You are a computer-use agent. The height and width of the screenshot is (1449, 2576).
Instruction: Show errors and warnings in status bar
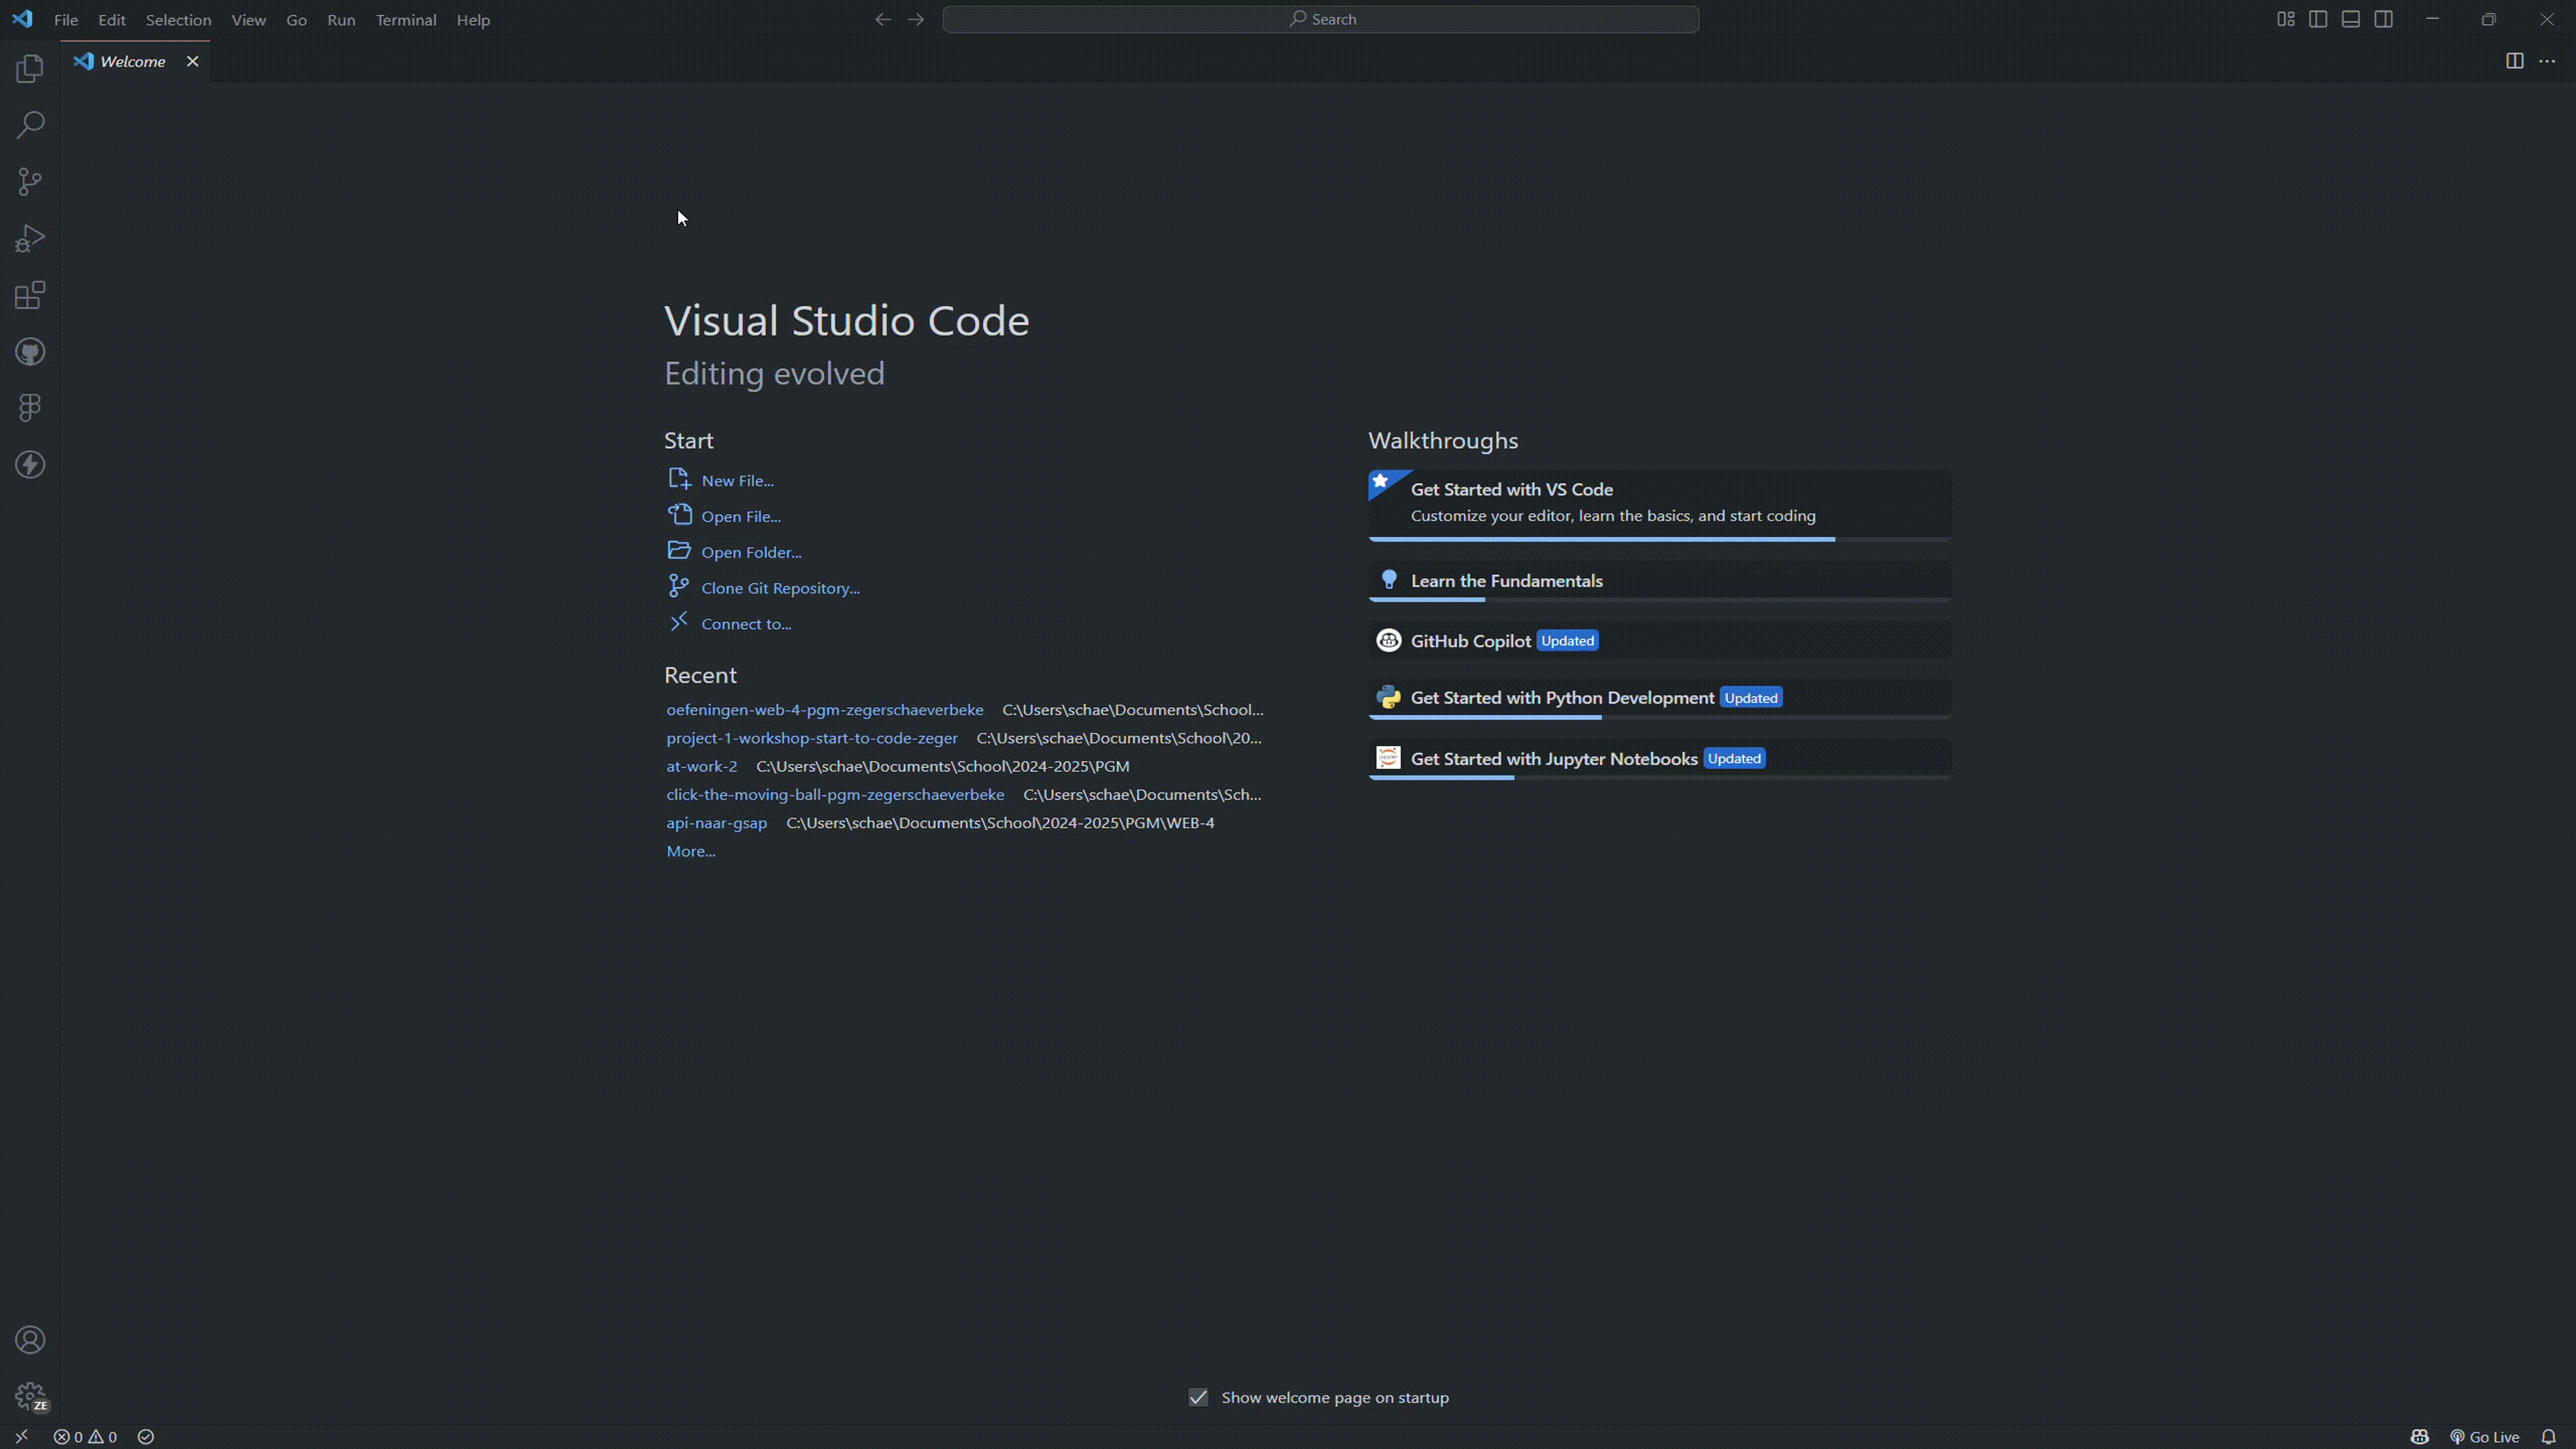pos(85,1437)
